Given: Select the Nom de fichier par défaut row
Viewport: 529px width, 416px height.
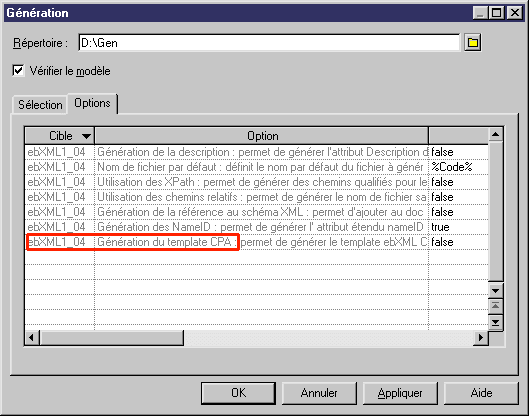Looking at the screenshot, I should click(x=257, y=167).
